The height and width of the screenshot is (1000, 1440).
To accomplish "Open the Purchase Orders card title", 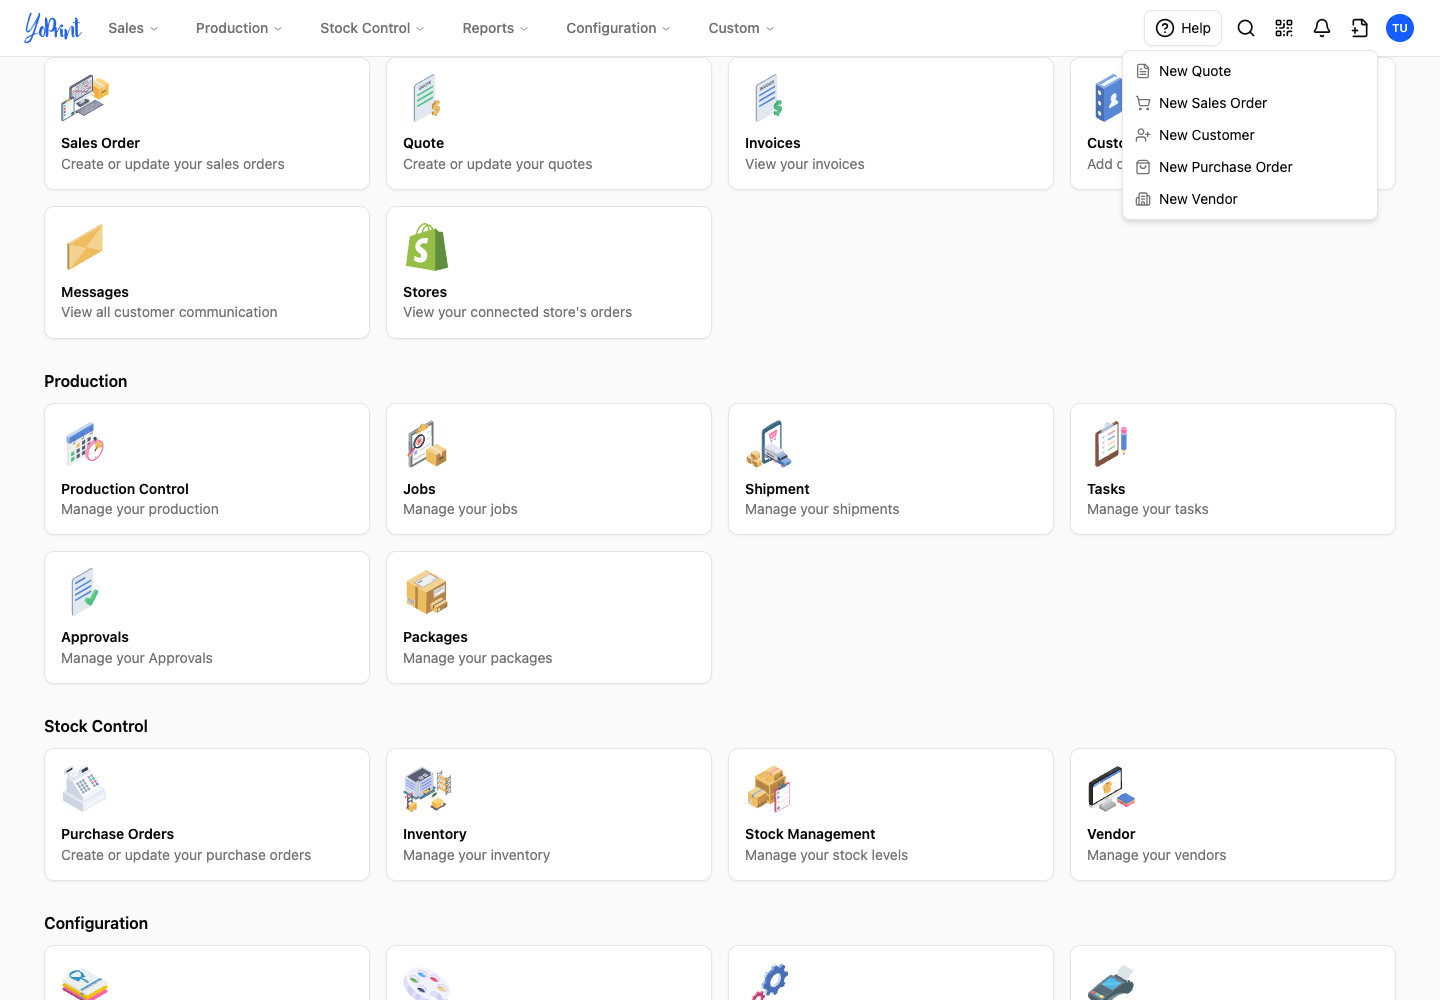I will (117, 834).
